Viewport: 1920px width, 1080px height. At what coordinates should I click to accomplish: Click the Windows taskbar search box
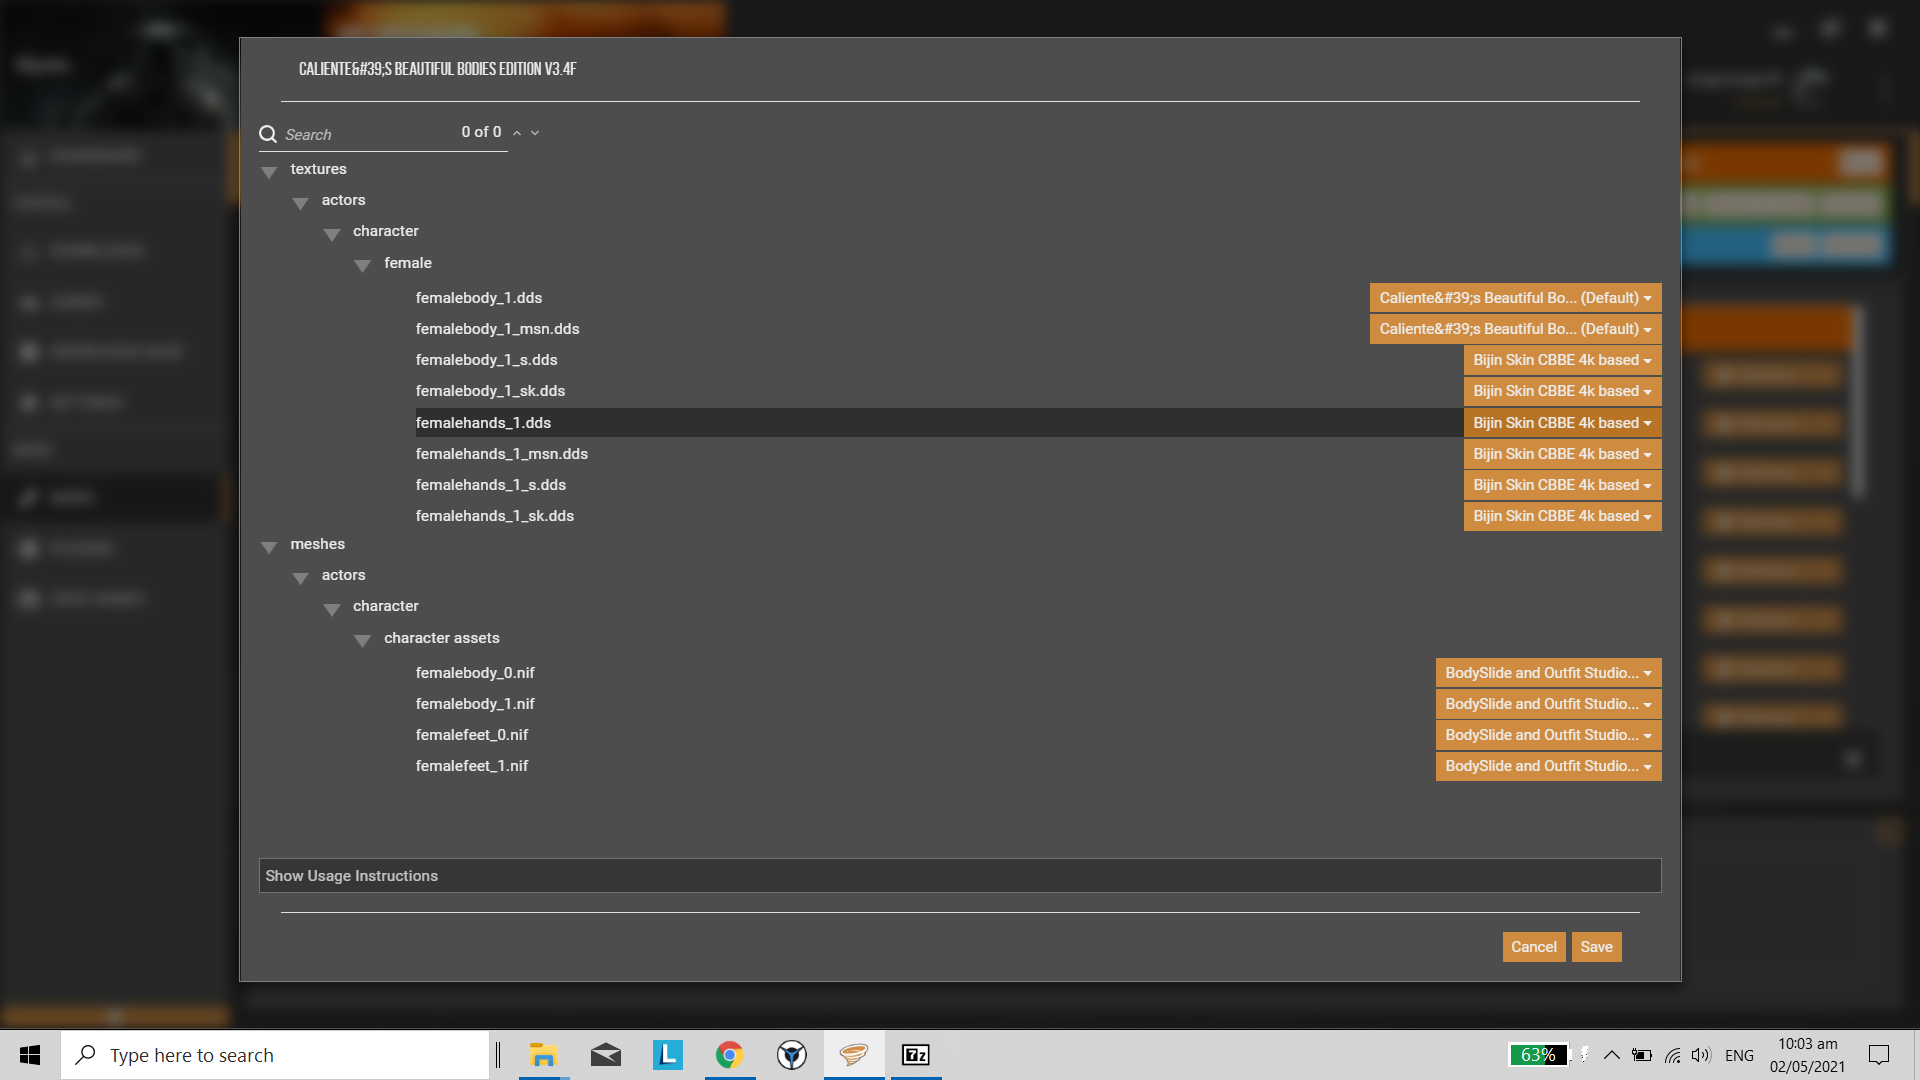pos(275,1055)
